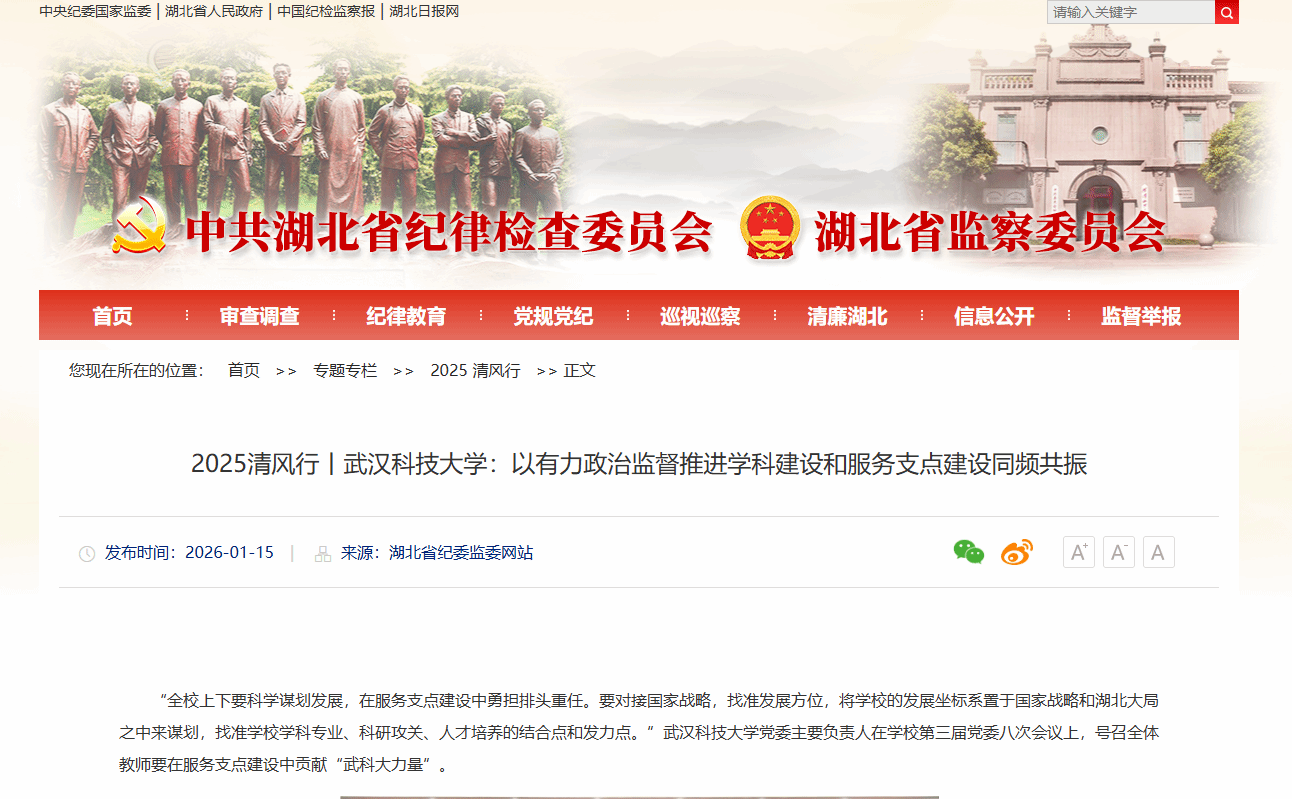Viewport: 1292px width, 799px height.
Task: Go to the 监督举报 page
Action: point(1141,316)
